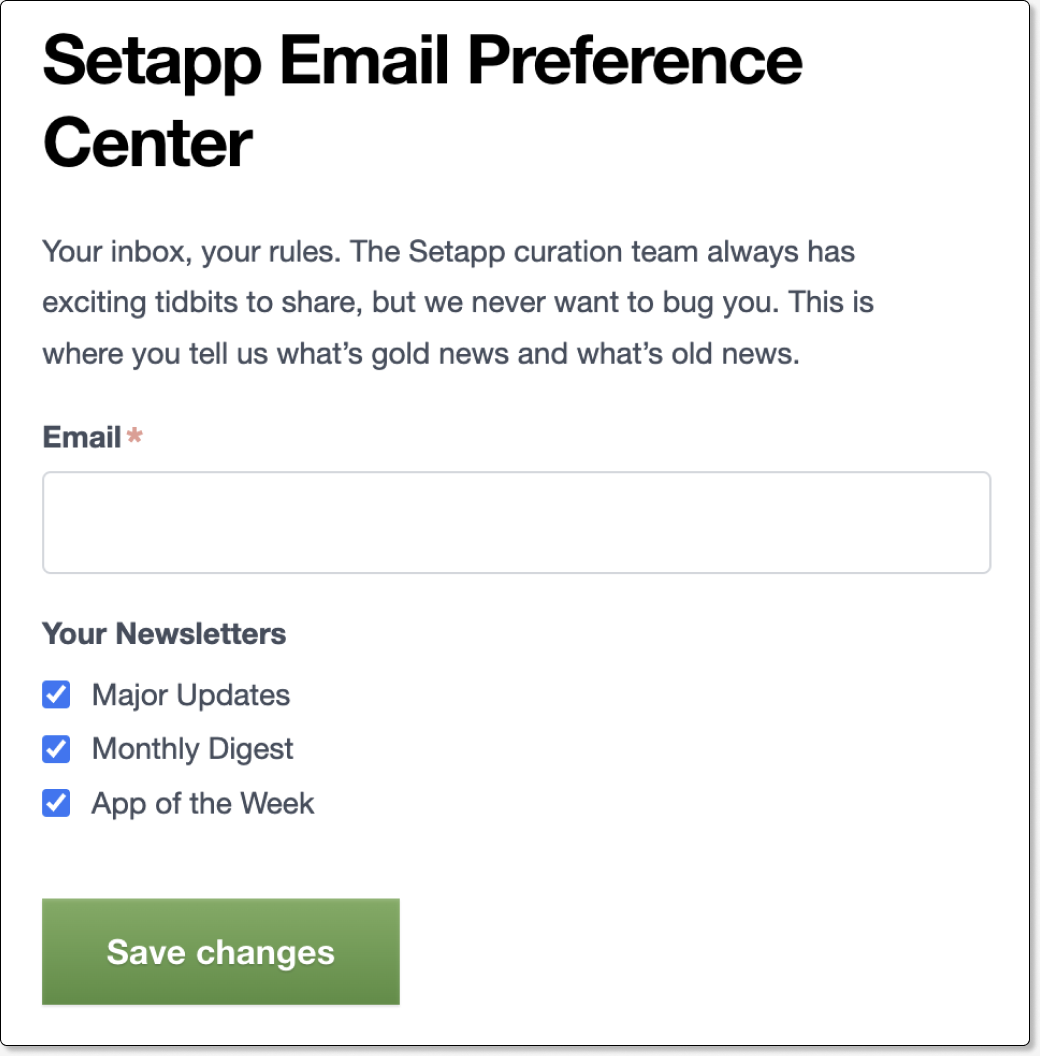1040x1056 pixels.
Task: Toggle the Major Updates newsletter subscription
Action: (x=55, y=695)
